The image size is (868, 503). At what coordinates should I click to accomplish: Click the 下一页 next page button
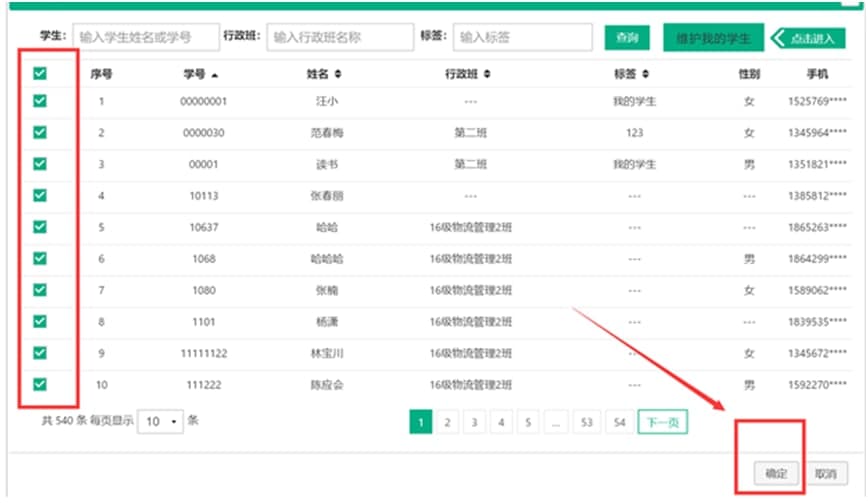662,423
